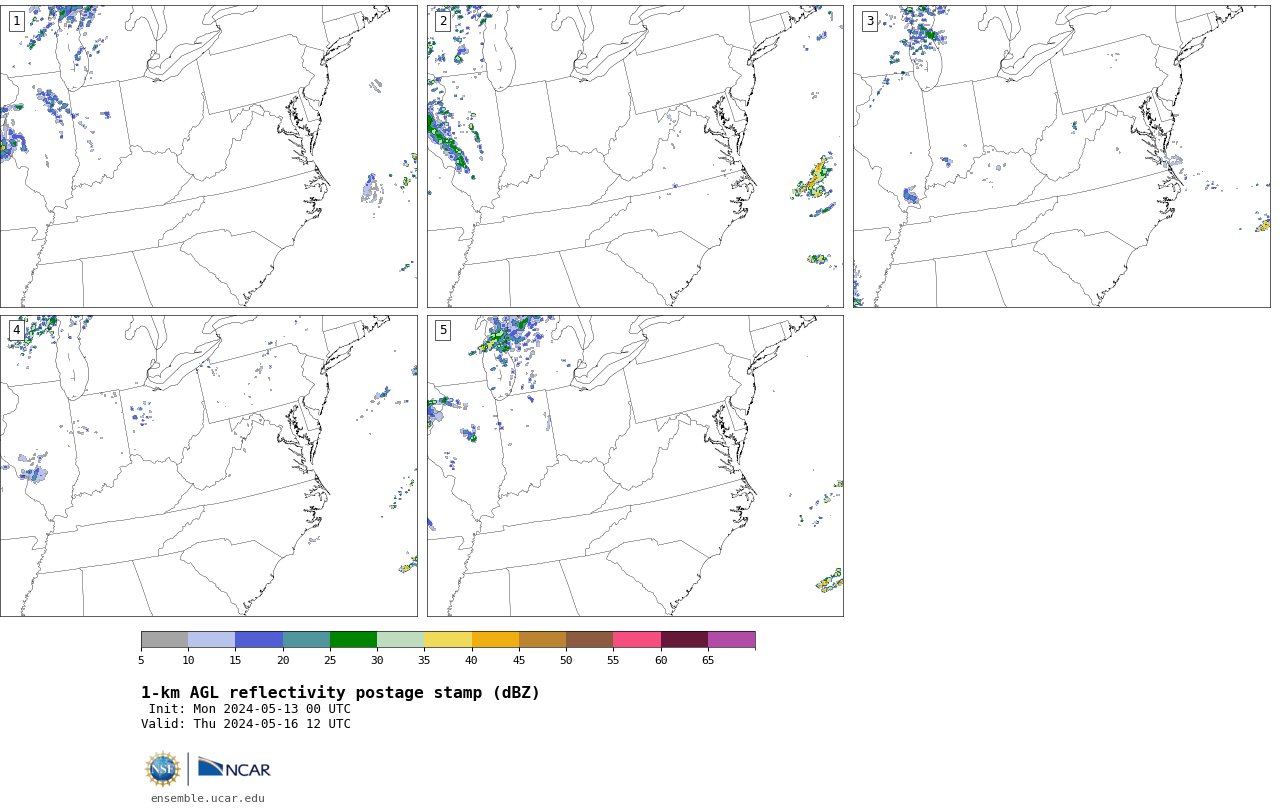1280x809 pixels.
Task: Select the pink 55-60 dBZ swatch
Action: pos(637,640)
